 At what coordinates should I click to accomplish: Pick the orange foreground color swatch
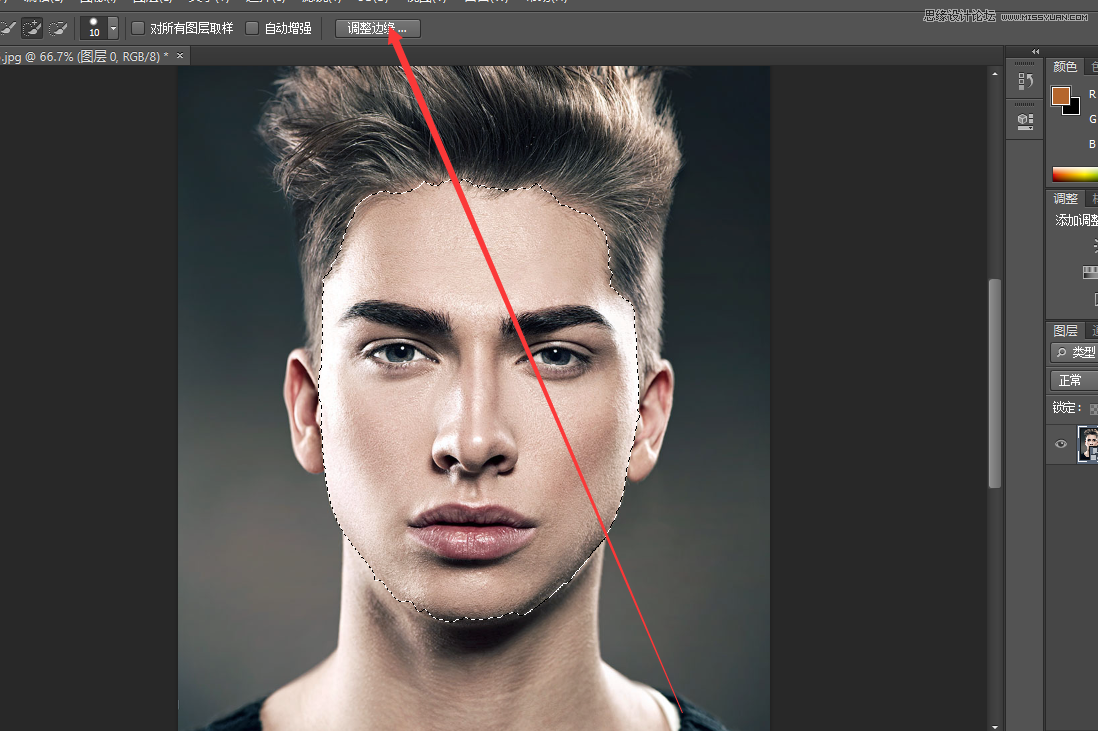click(1059, 95)
